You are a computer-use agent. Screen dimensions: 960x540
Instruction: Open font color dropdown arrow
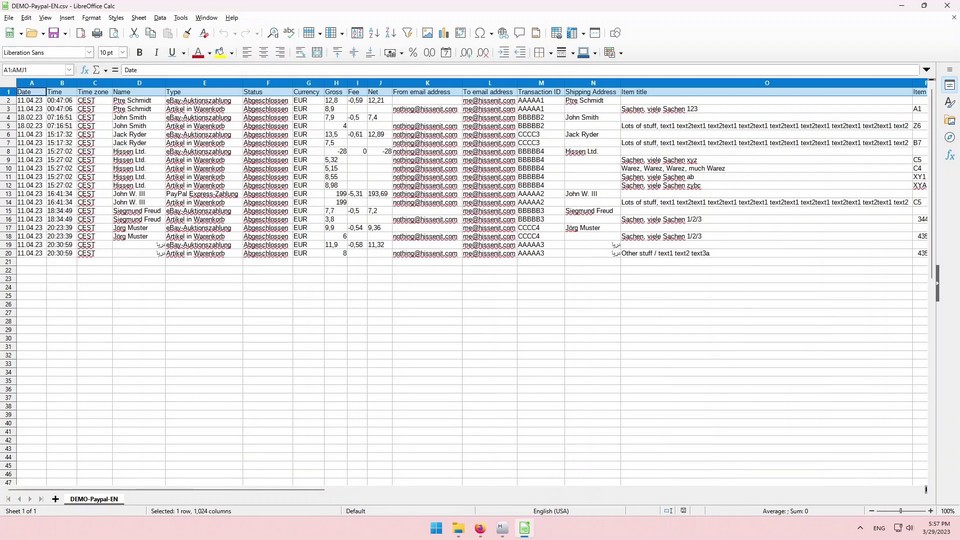pyautogui.click(x=209, y=53)
